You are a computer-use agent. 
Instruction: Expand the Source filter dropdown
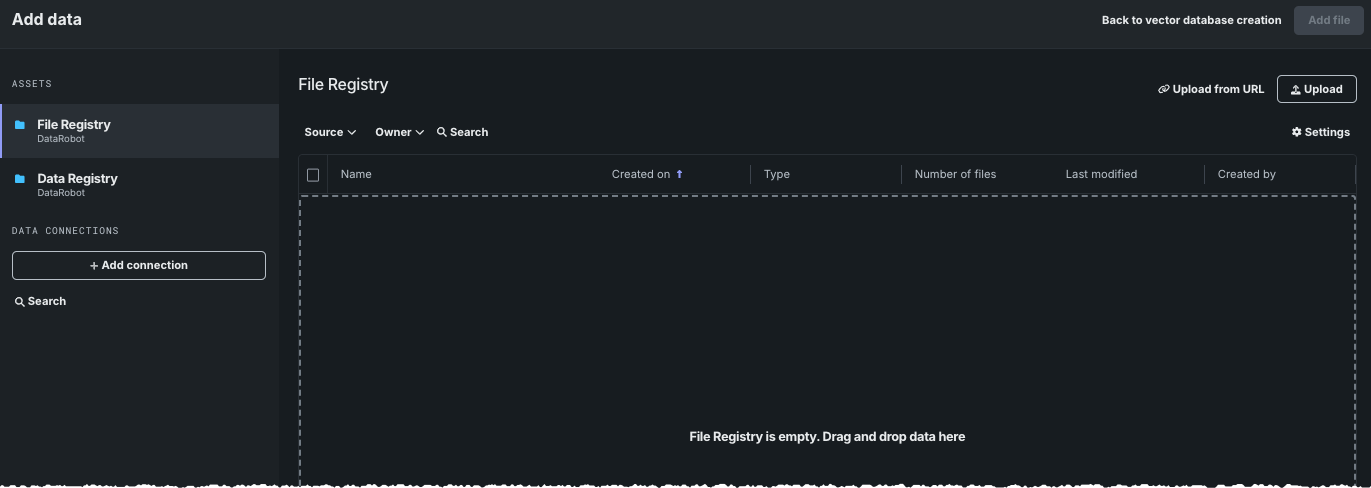coord(330,132)
